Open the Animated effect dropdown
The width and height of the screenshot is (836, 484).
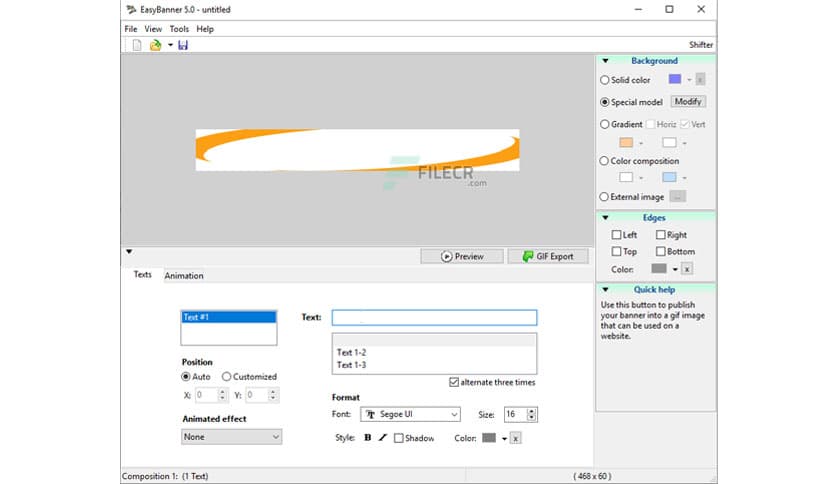point(231,437)
